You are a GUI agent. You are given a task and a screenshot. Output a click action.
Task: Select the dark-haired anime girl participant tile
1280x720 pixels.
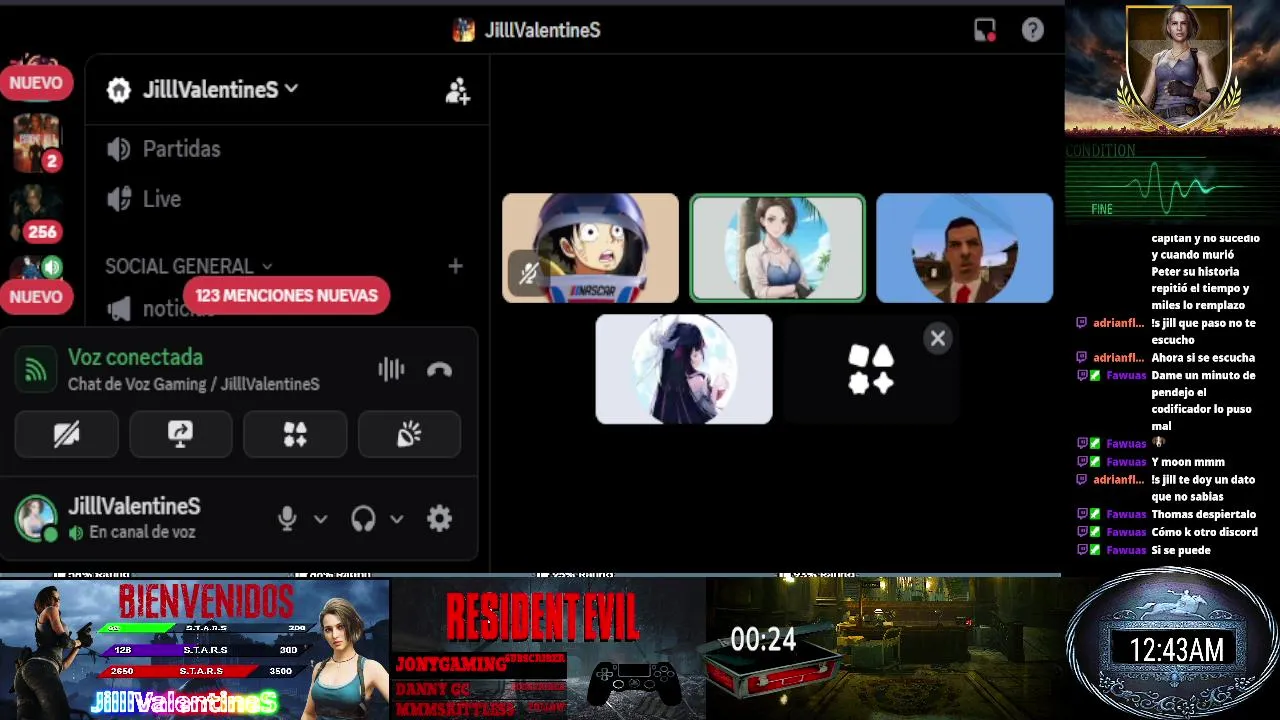pos(684,369)
